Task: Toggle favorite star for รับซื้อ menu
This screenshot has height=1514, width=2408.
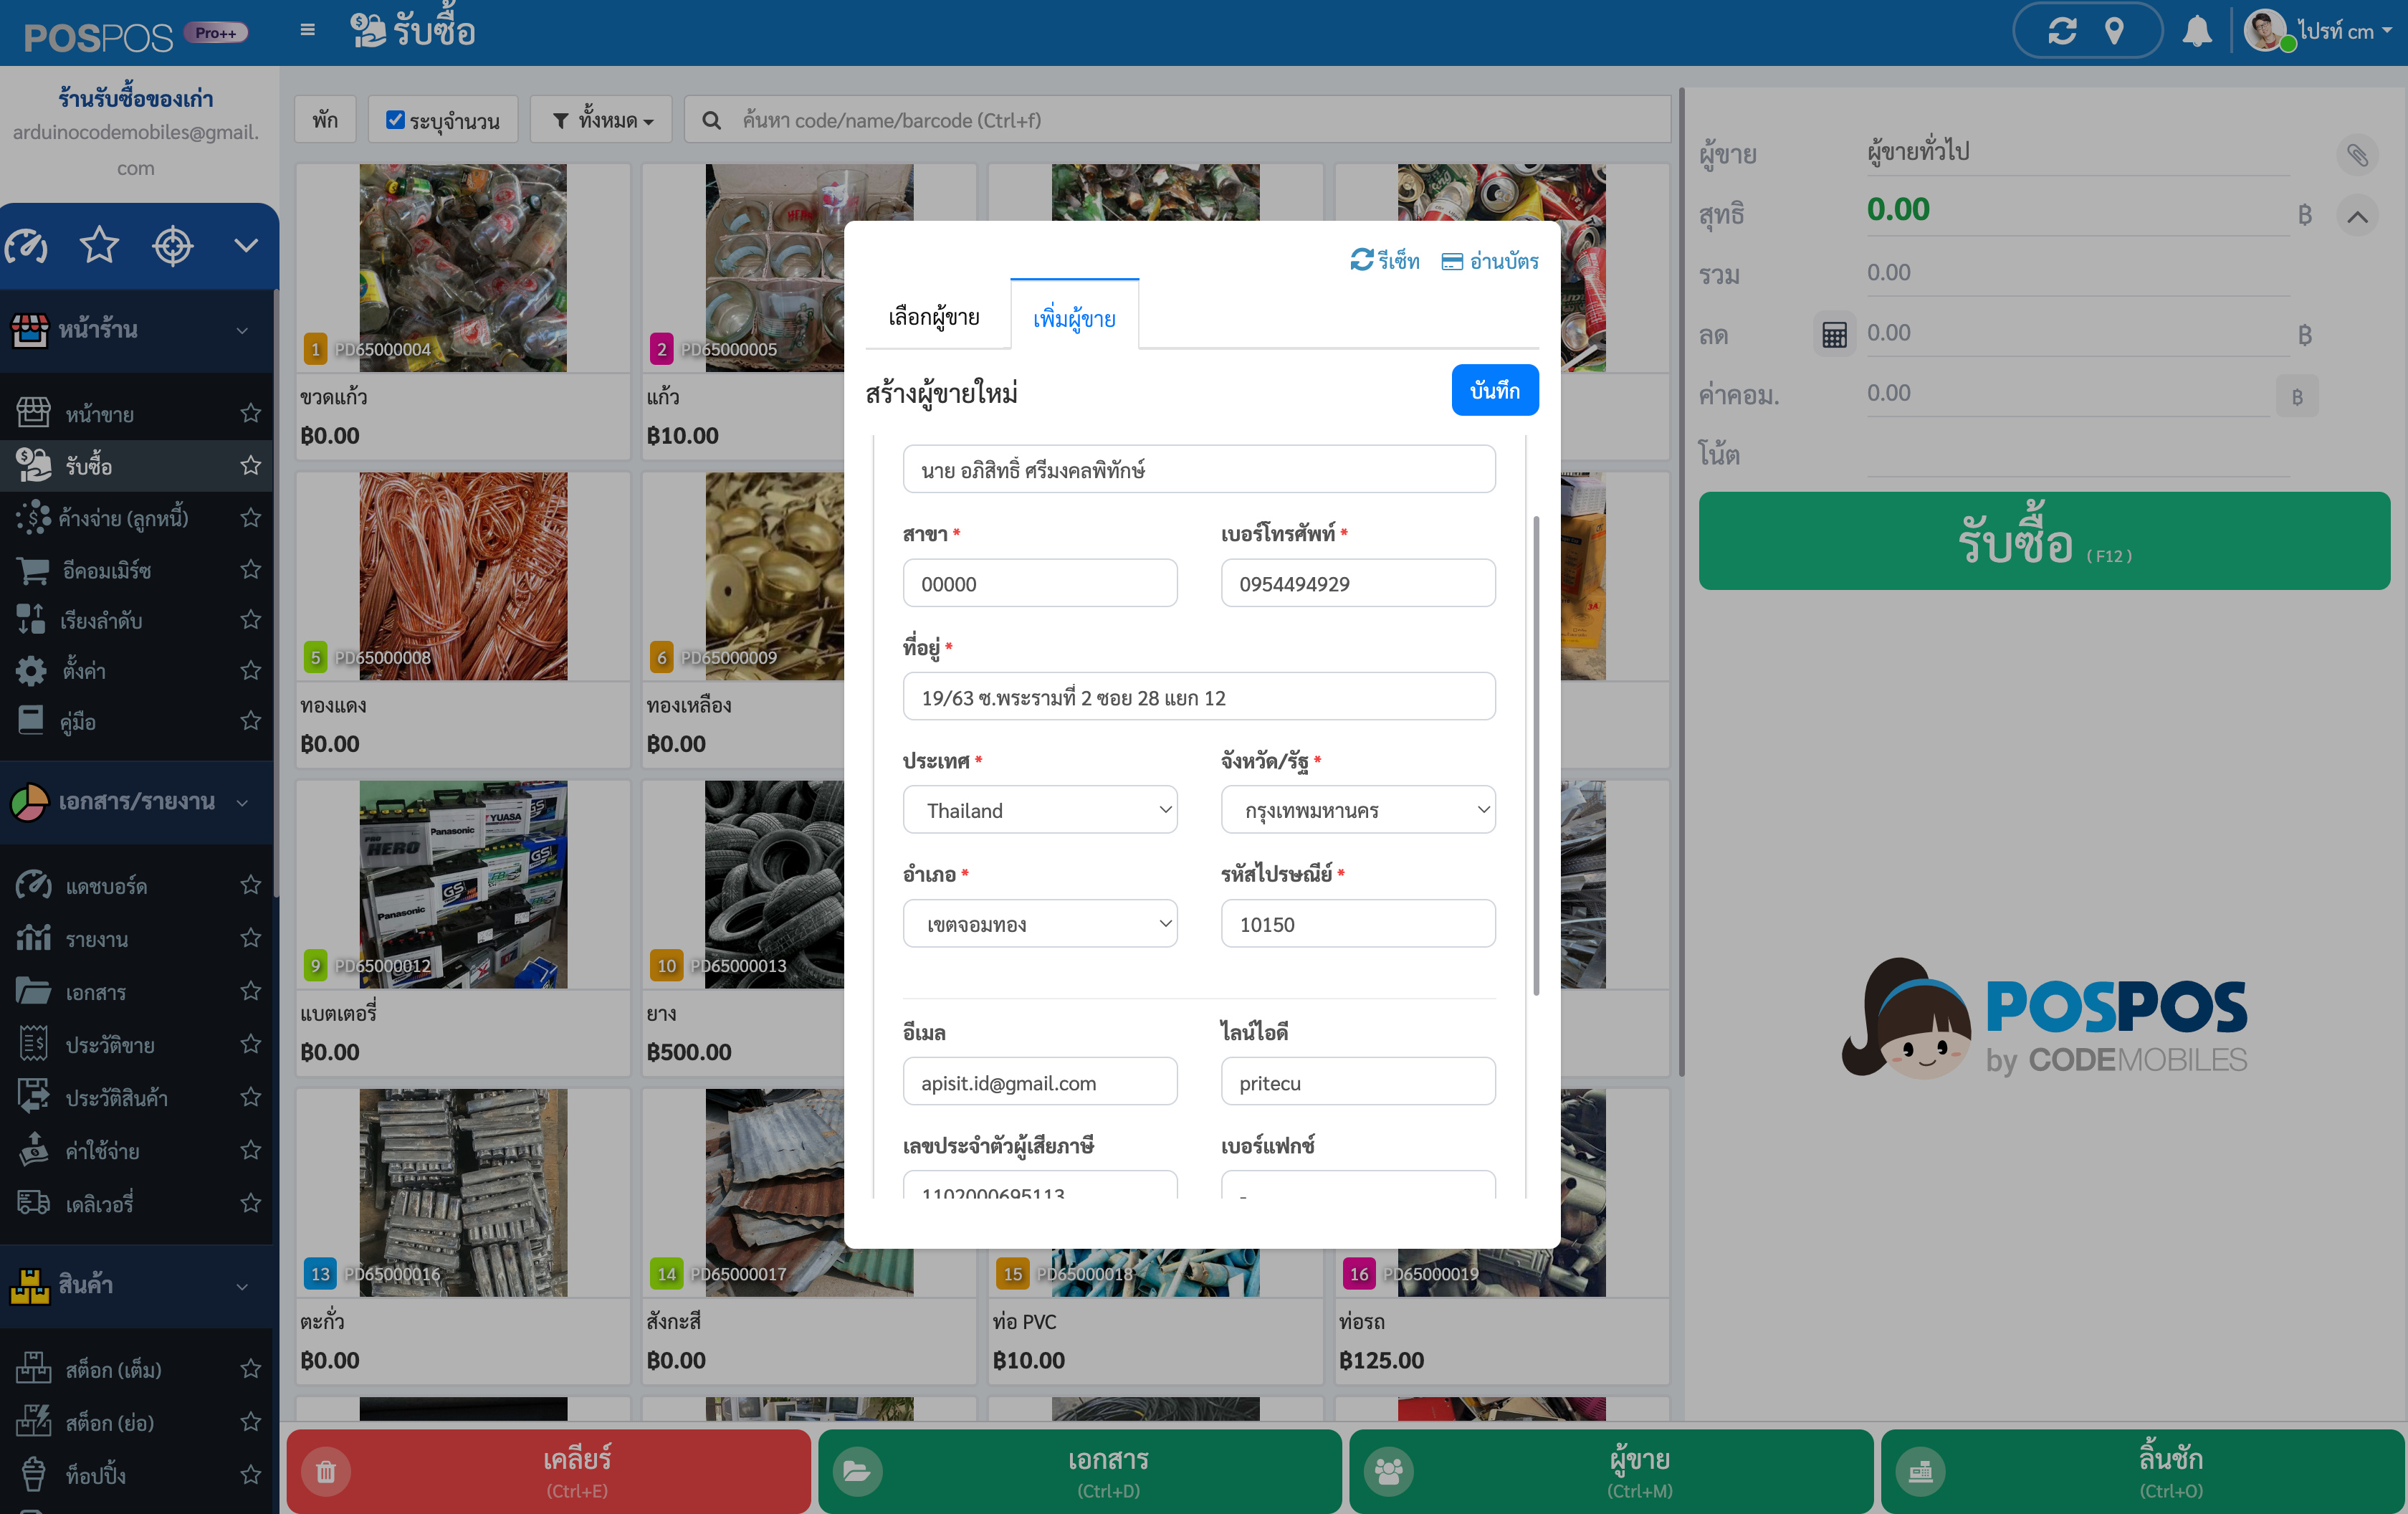Action: click(x=251, y=465)
